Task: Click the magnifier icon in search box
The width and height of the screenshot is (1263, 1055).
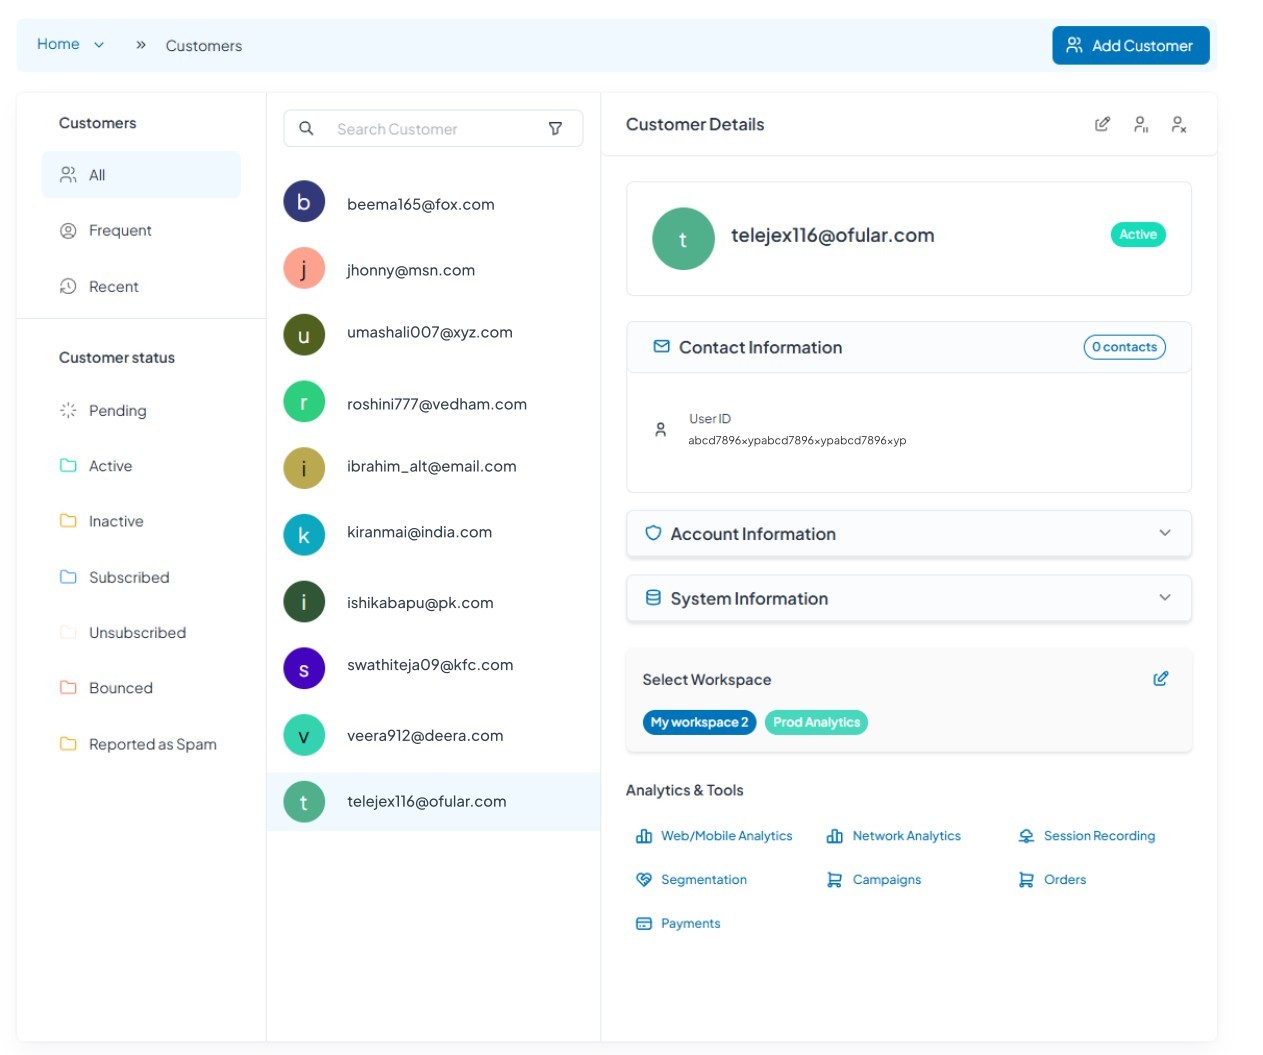Action: pyautogui.click(x=306, y=129)
